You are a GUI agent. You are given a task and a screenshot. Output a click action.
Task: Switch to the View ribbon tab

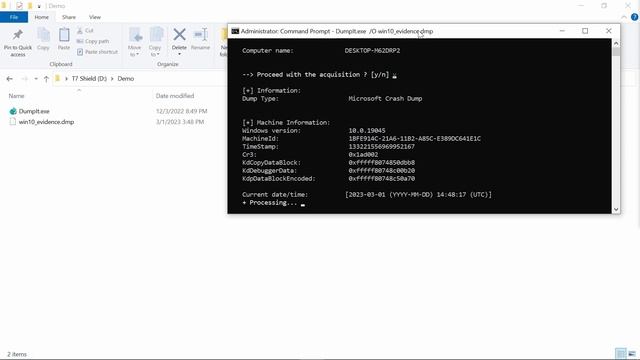coord(95,17)
